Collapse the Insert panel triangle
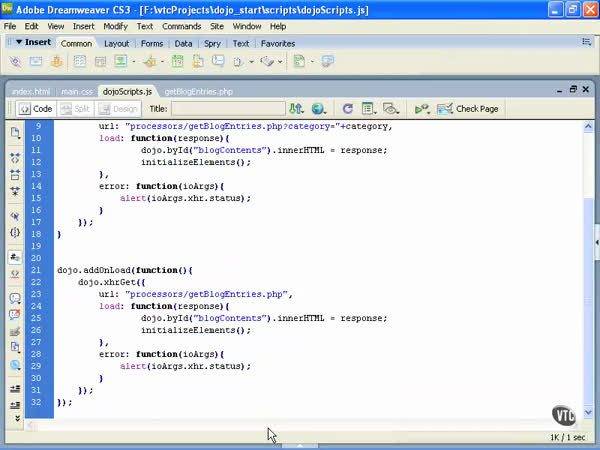600x450 pixels. (x=18, y=43)
